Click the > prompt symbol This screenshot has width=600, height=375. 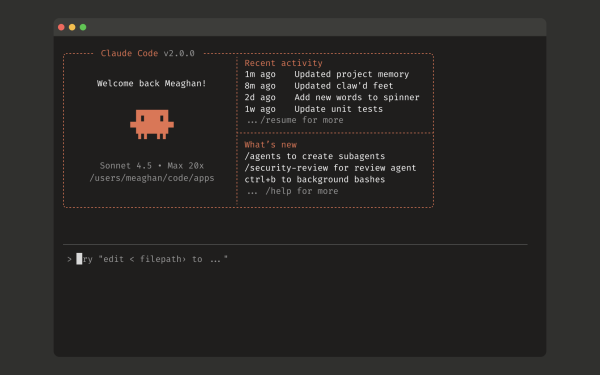click(x=69, y=259)
